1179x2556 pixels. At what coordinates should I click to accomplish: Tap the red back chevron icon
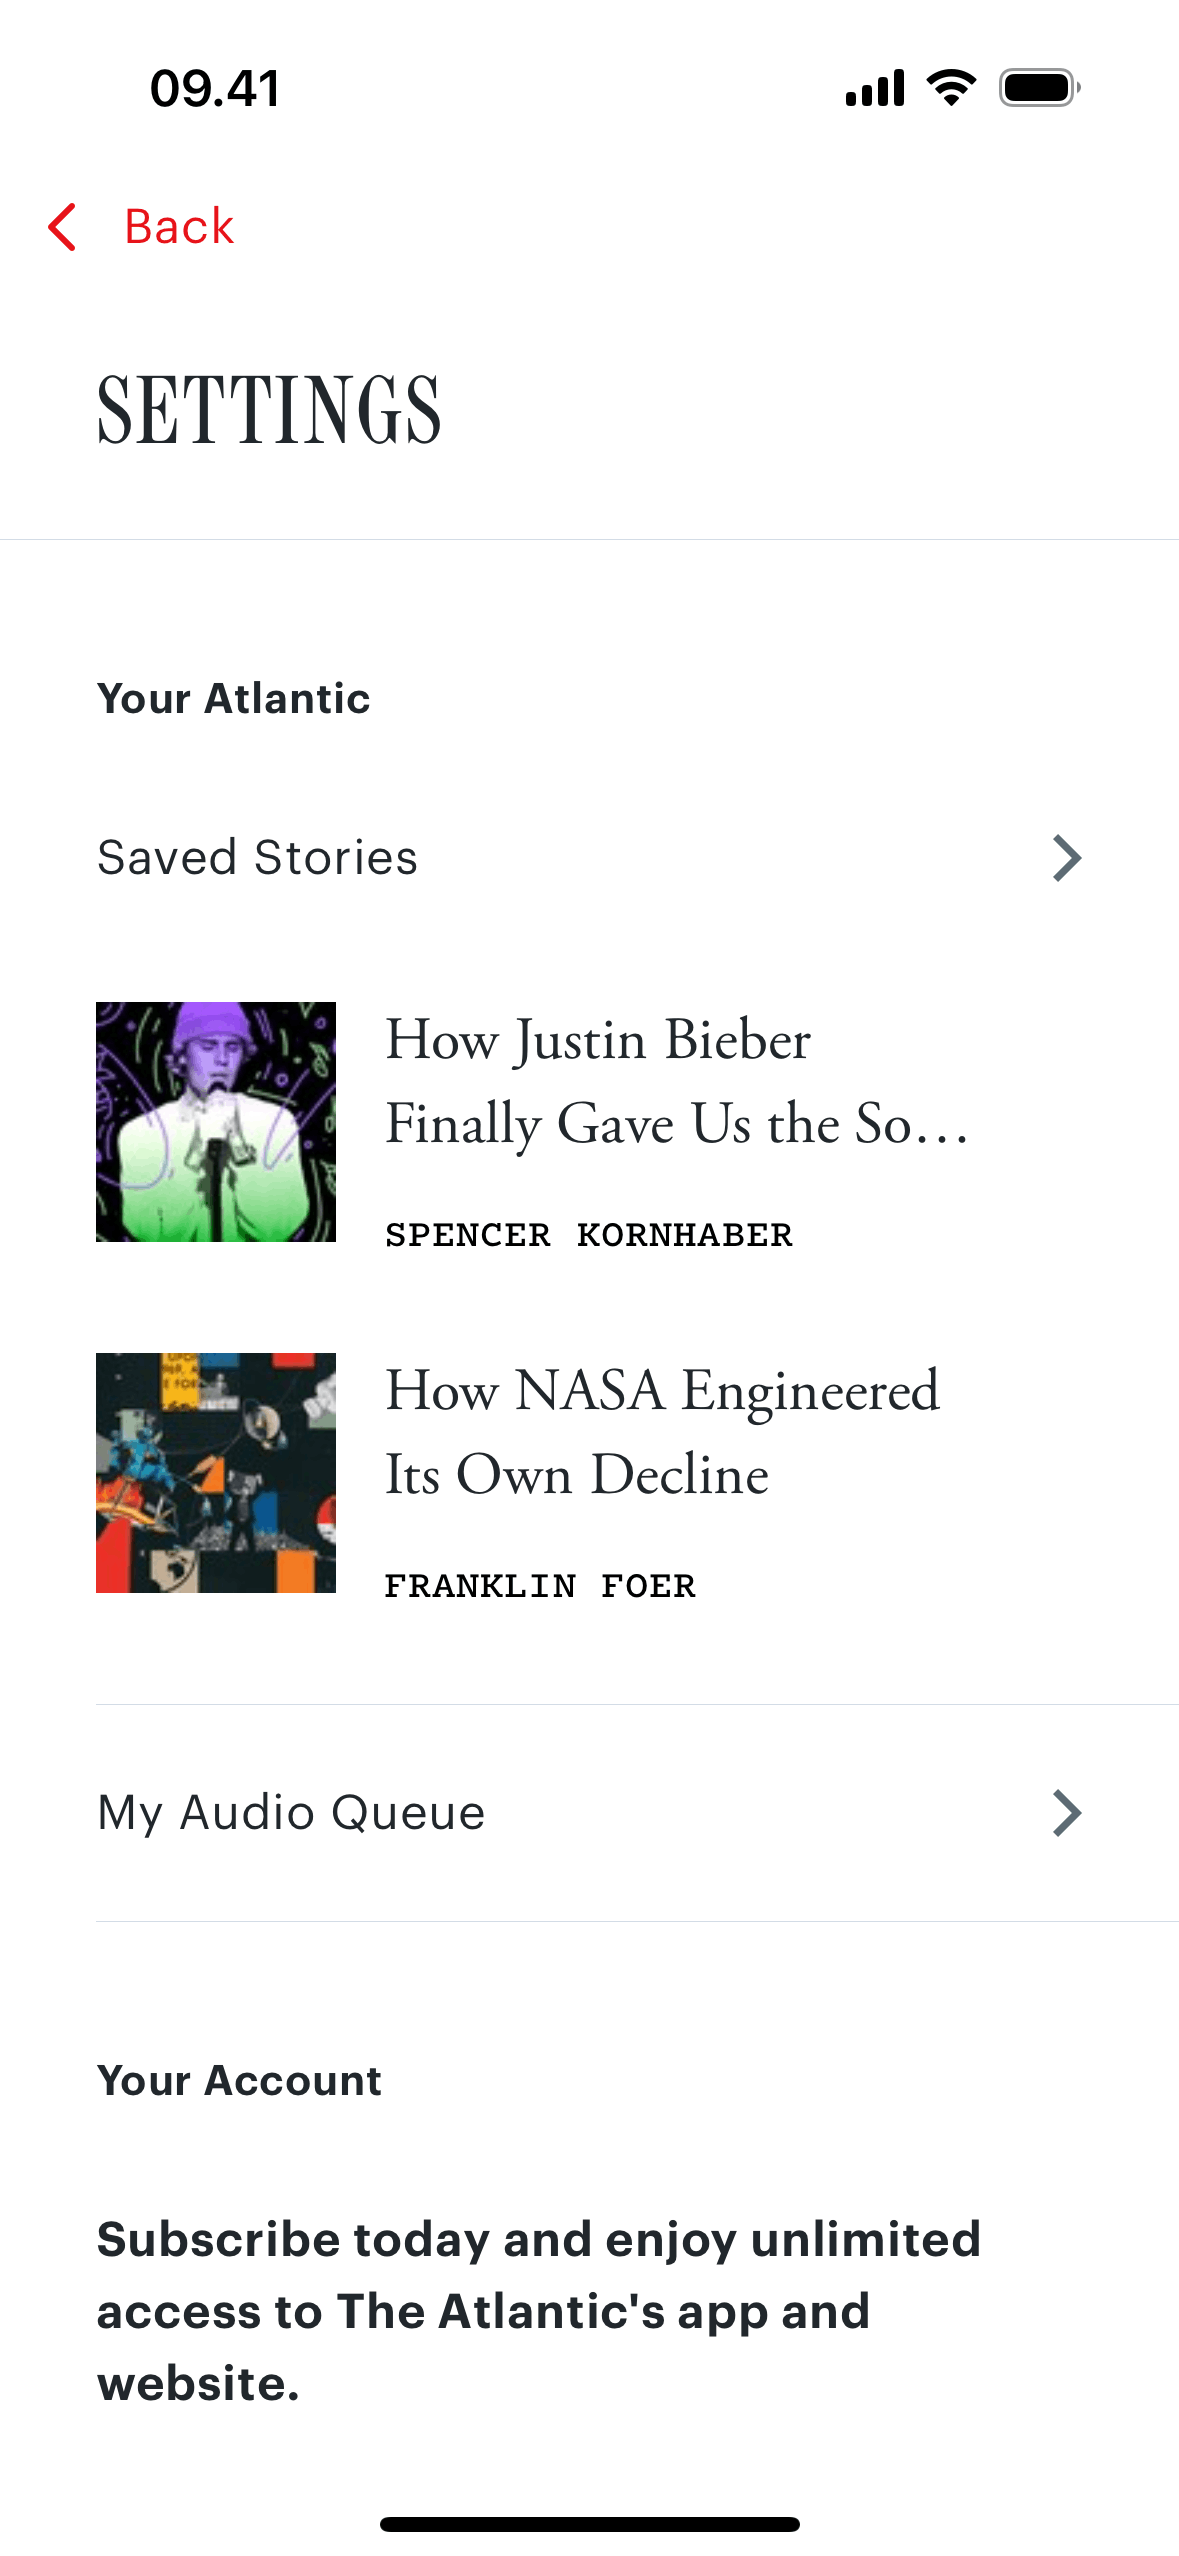click(x=62, y=227)
